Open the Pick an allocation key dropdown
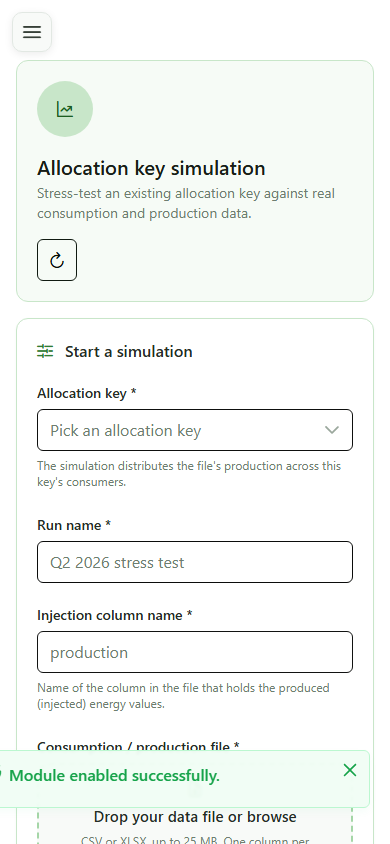 click(195, 430)
